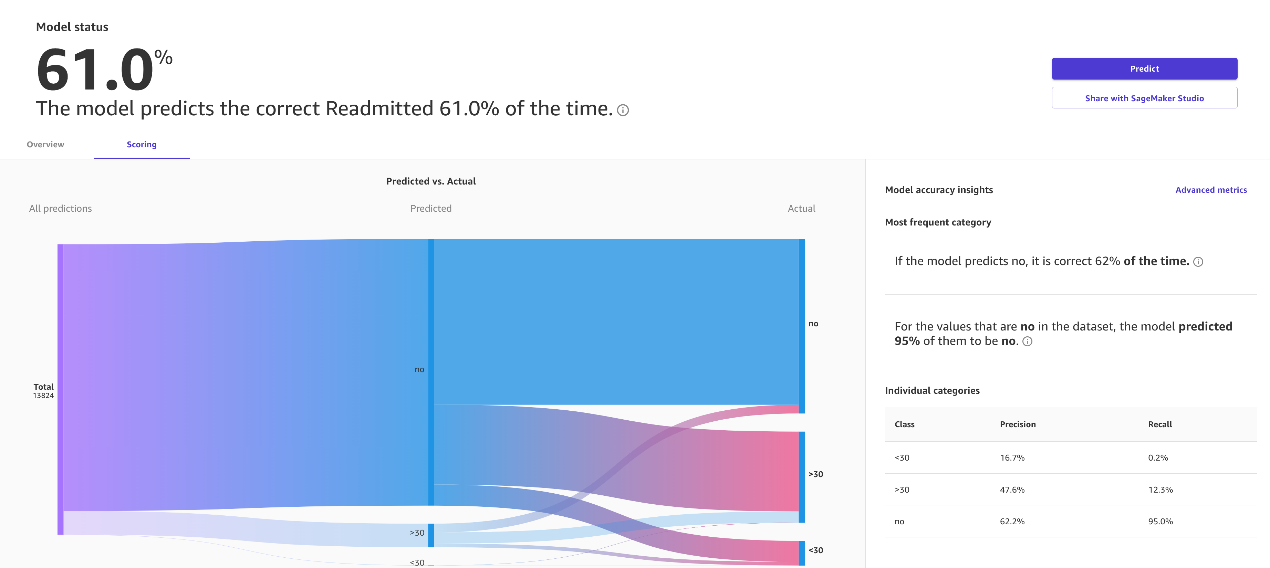Click the Precision column header
This screenshot has width=1270, height=568.
point(1018,424)
